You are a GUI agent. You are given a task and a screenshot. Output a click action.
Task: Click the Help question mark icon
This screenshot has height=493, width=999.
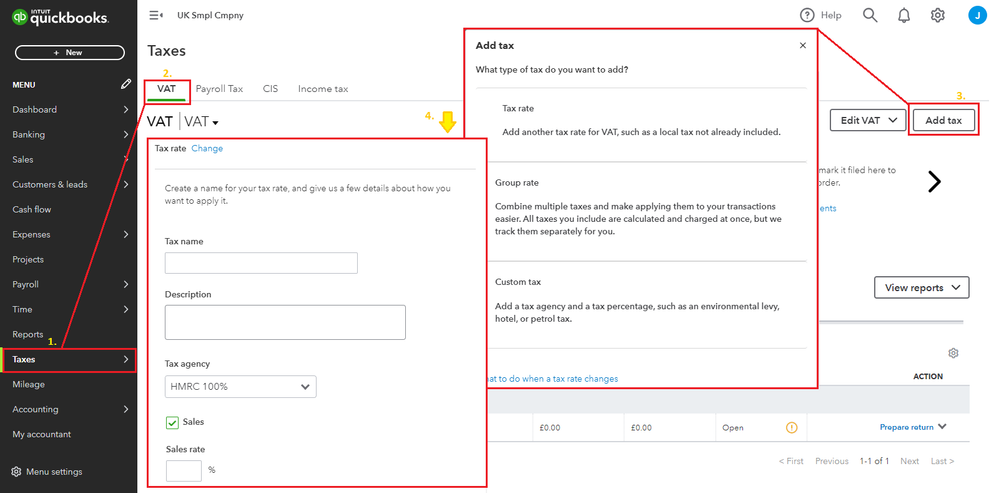(x=807, y=15)
